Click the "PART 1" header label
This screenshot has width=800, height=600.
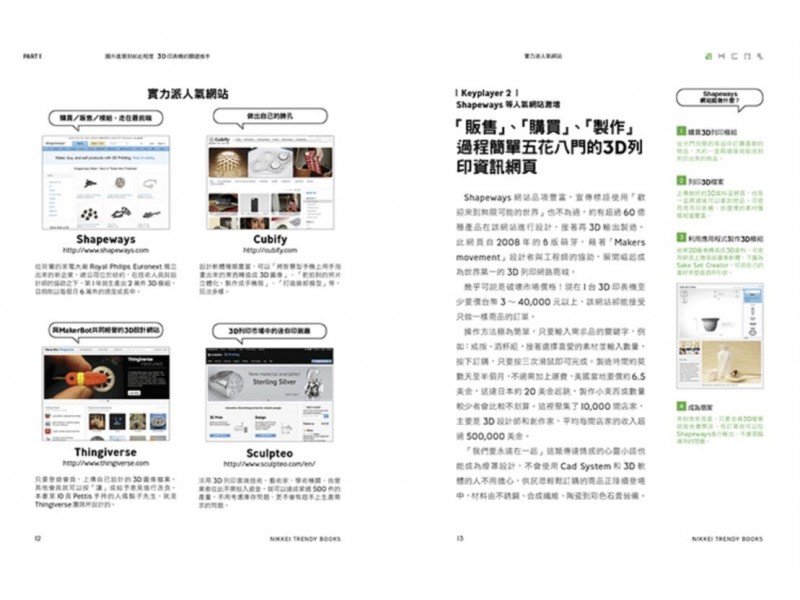click(33, 56)
